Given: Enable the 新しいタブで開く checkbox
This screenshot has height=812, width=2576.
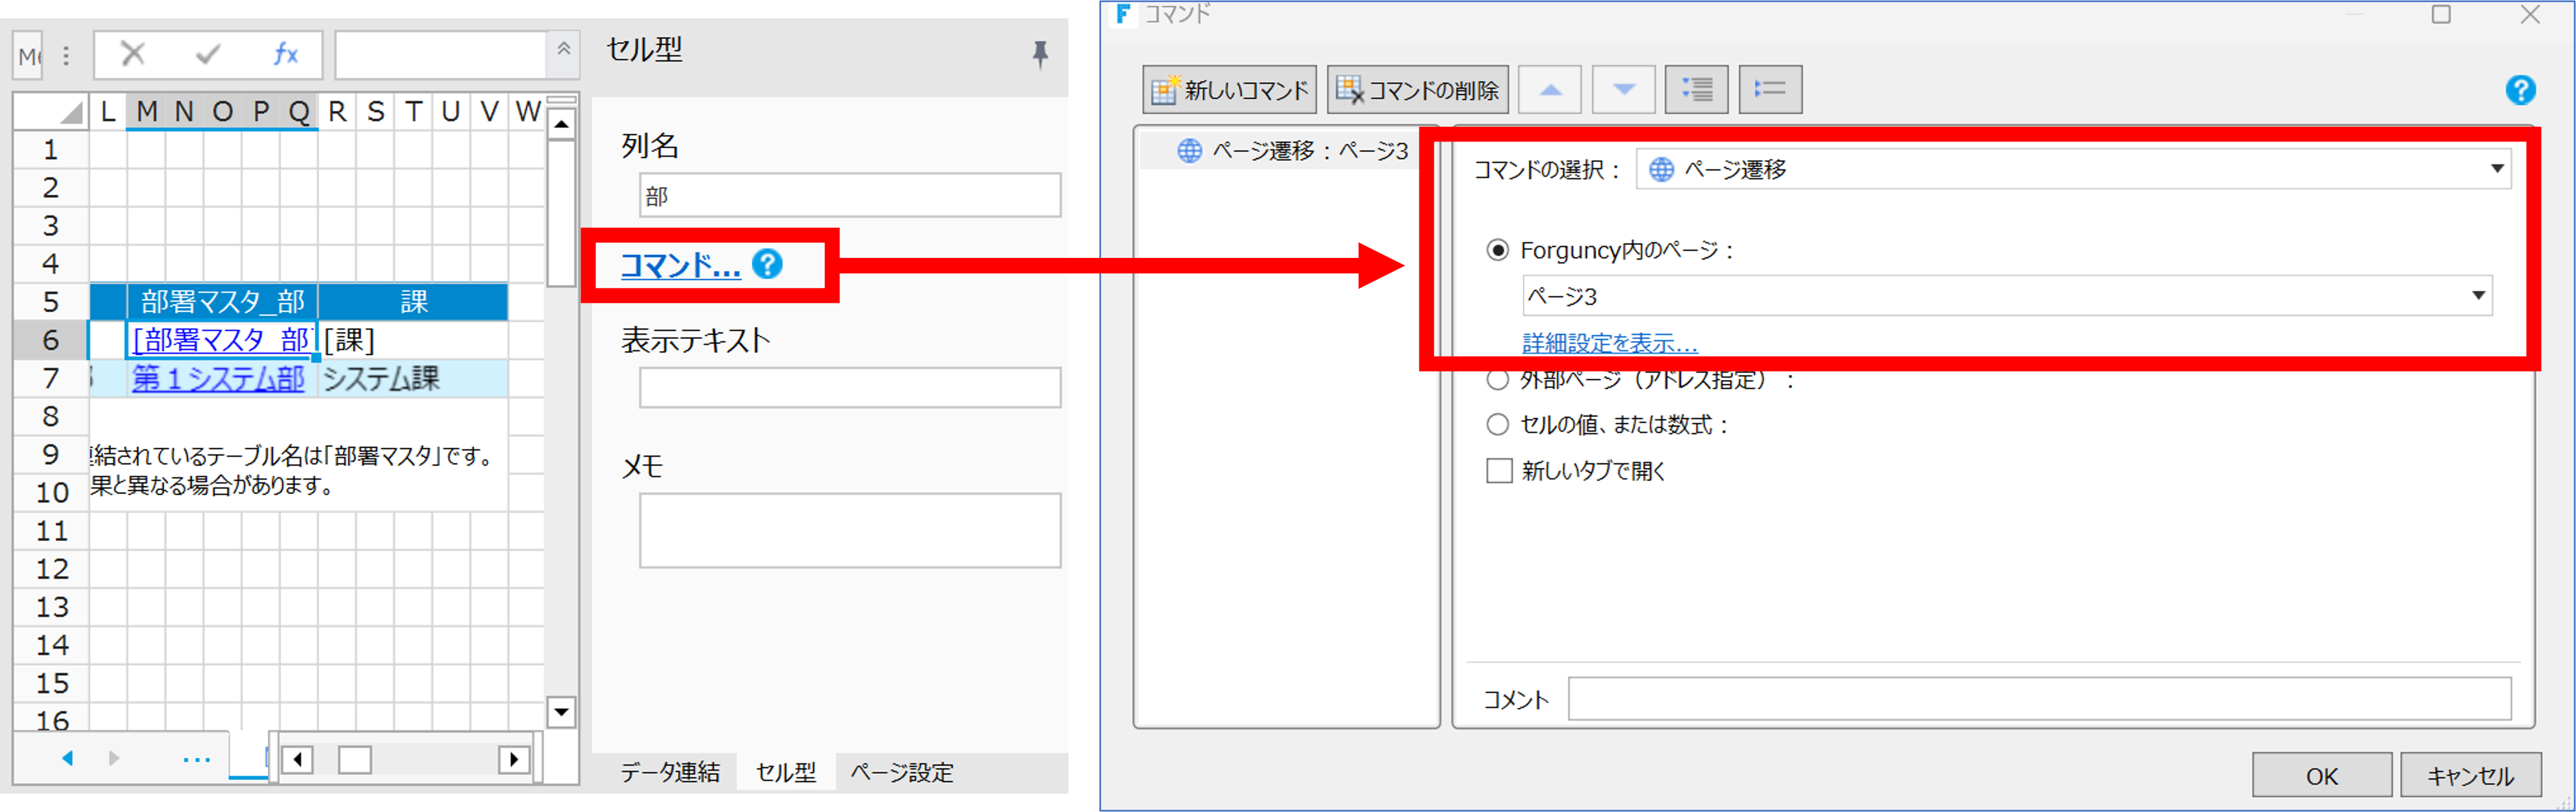Looking at the screenshot, I should (x=1499, y=471).
